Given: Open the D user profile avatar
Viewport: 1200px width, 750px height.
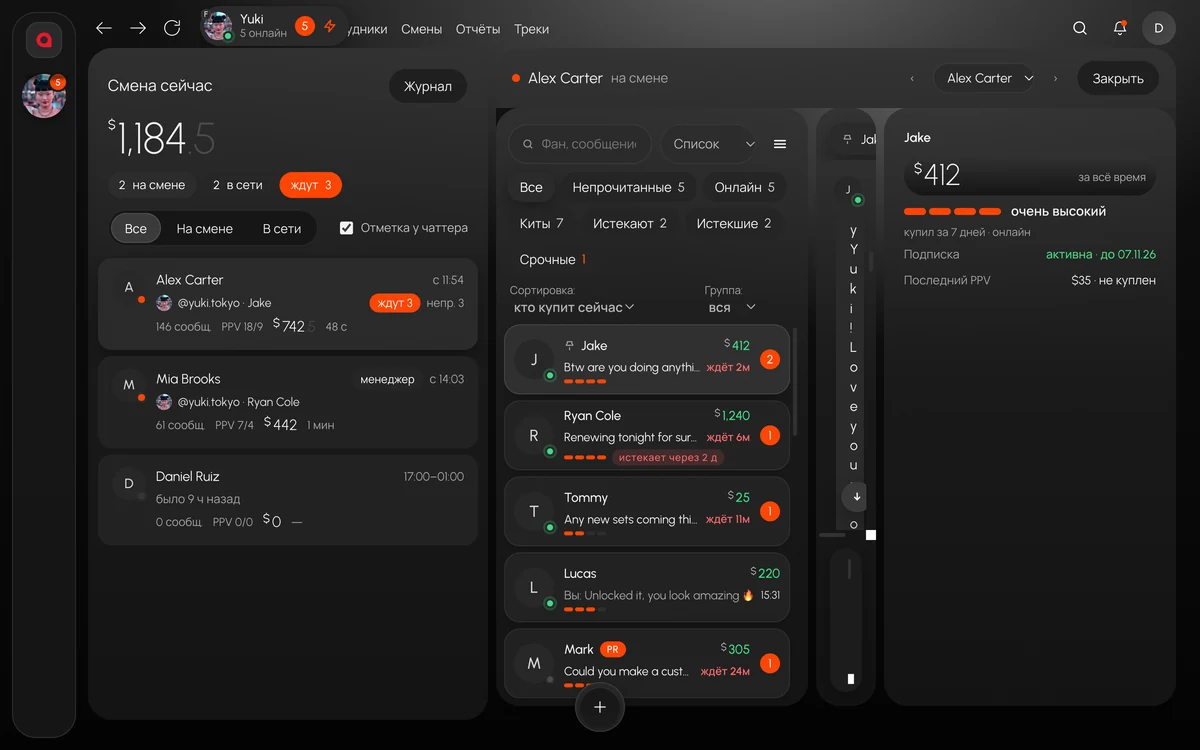Looking at the screenshot, I should 1159,28.
